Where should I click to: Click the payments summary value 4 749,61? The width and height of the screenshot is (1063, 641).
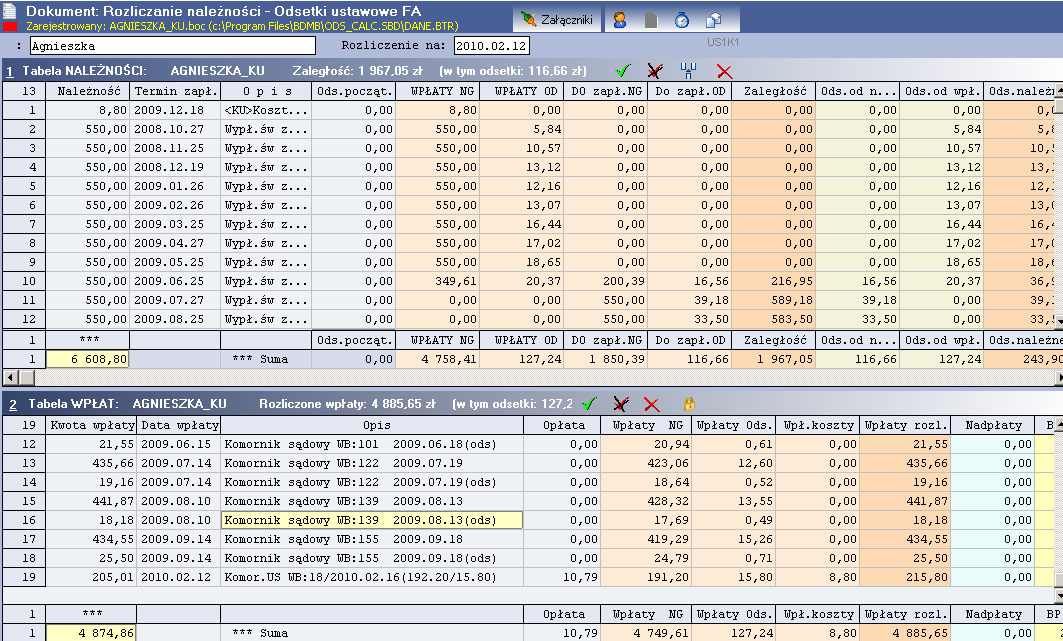point(646,633)
